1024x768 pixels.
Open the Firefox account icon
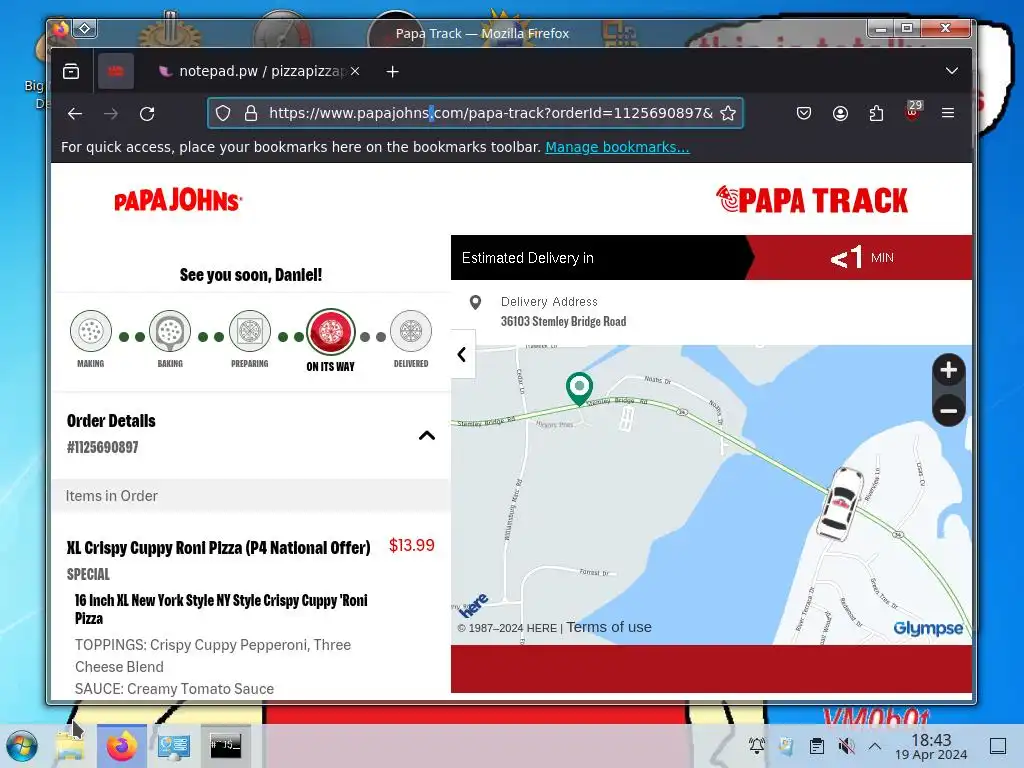point(840,113)
